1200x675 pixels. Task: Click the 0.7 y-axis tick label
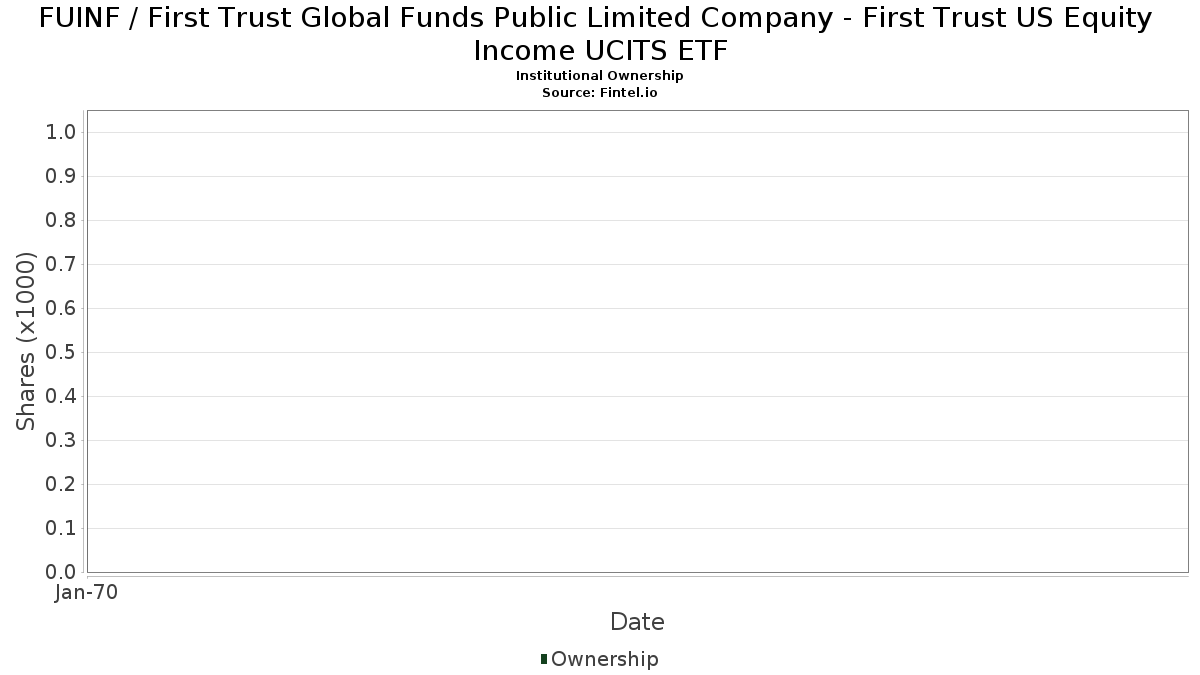[62, 265]
